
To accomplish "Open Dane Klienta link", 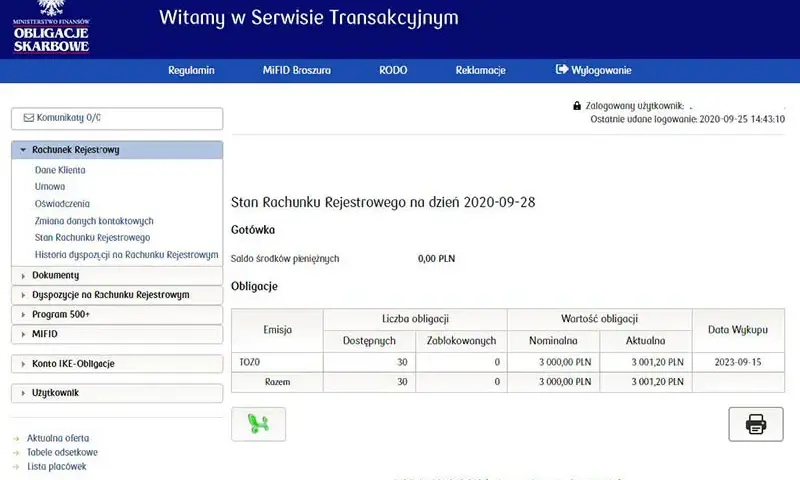I will 60,170.
